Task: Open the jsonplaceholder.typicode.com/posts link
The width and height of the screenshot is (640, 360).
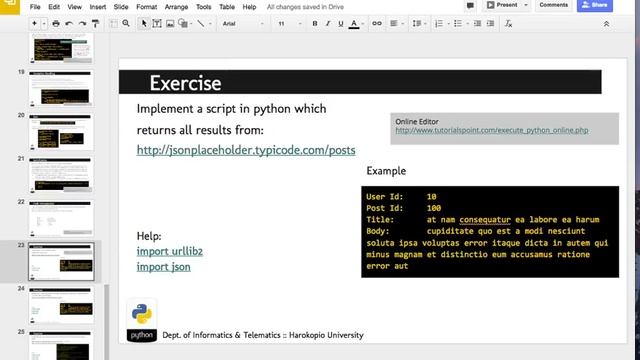Action: (246, 150)
